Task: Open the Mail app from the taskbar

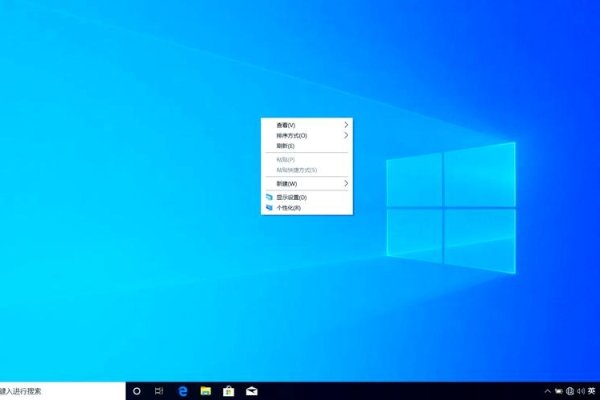Action: point(251,391)
